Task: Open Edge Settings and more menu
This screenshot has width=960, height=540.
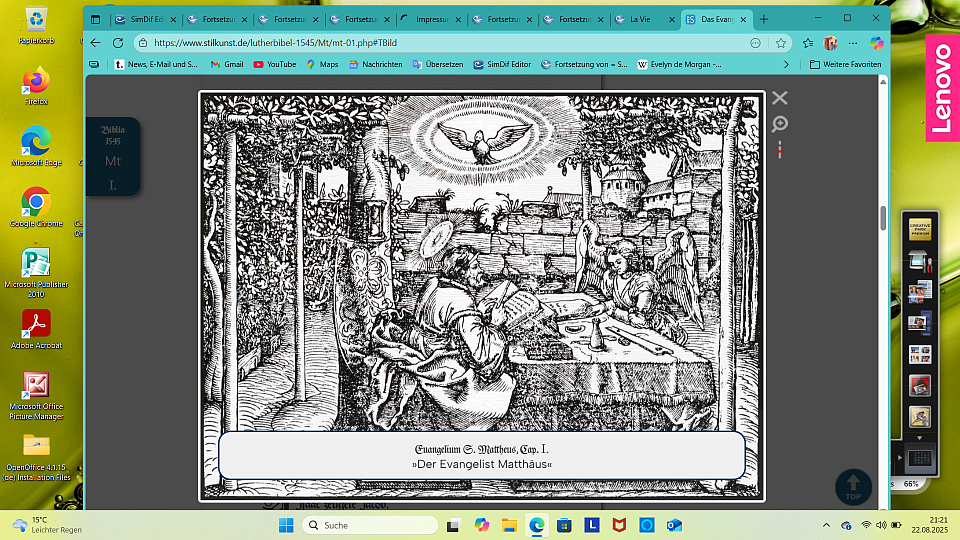Action: [x=853, y=43]
